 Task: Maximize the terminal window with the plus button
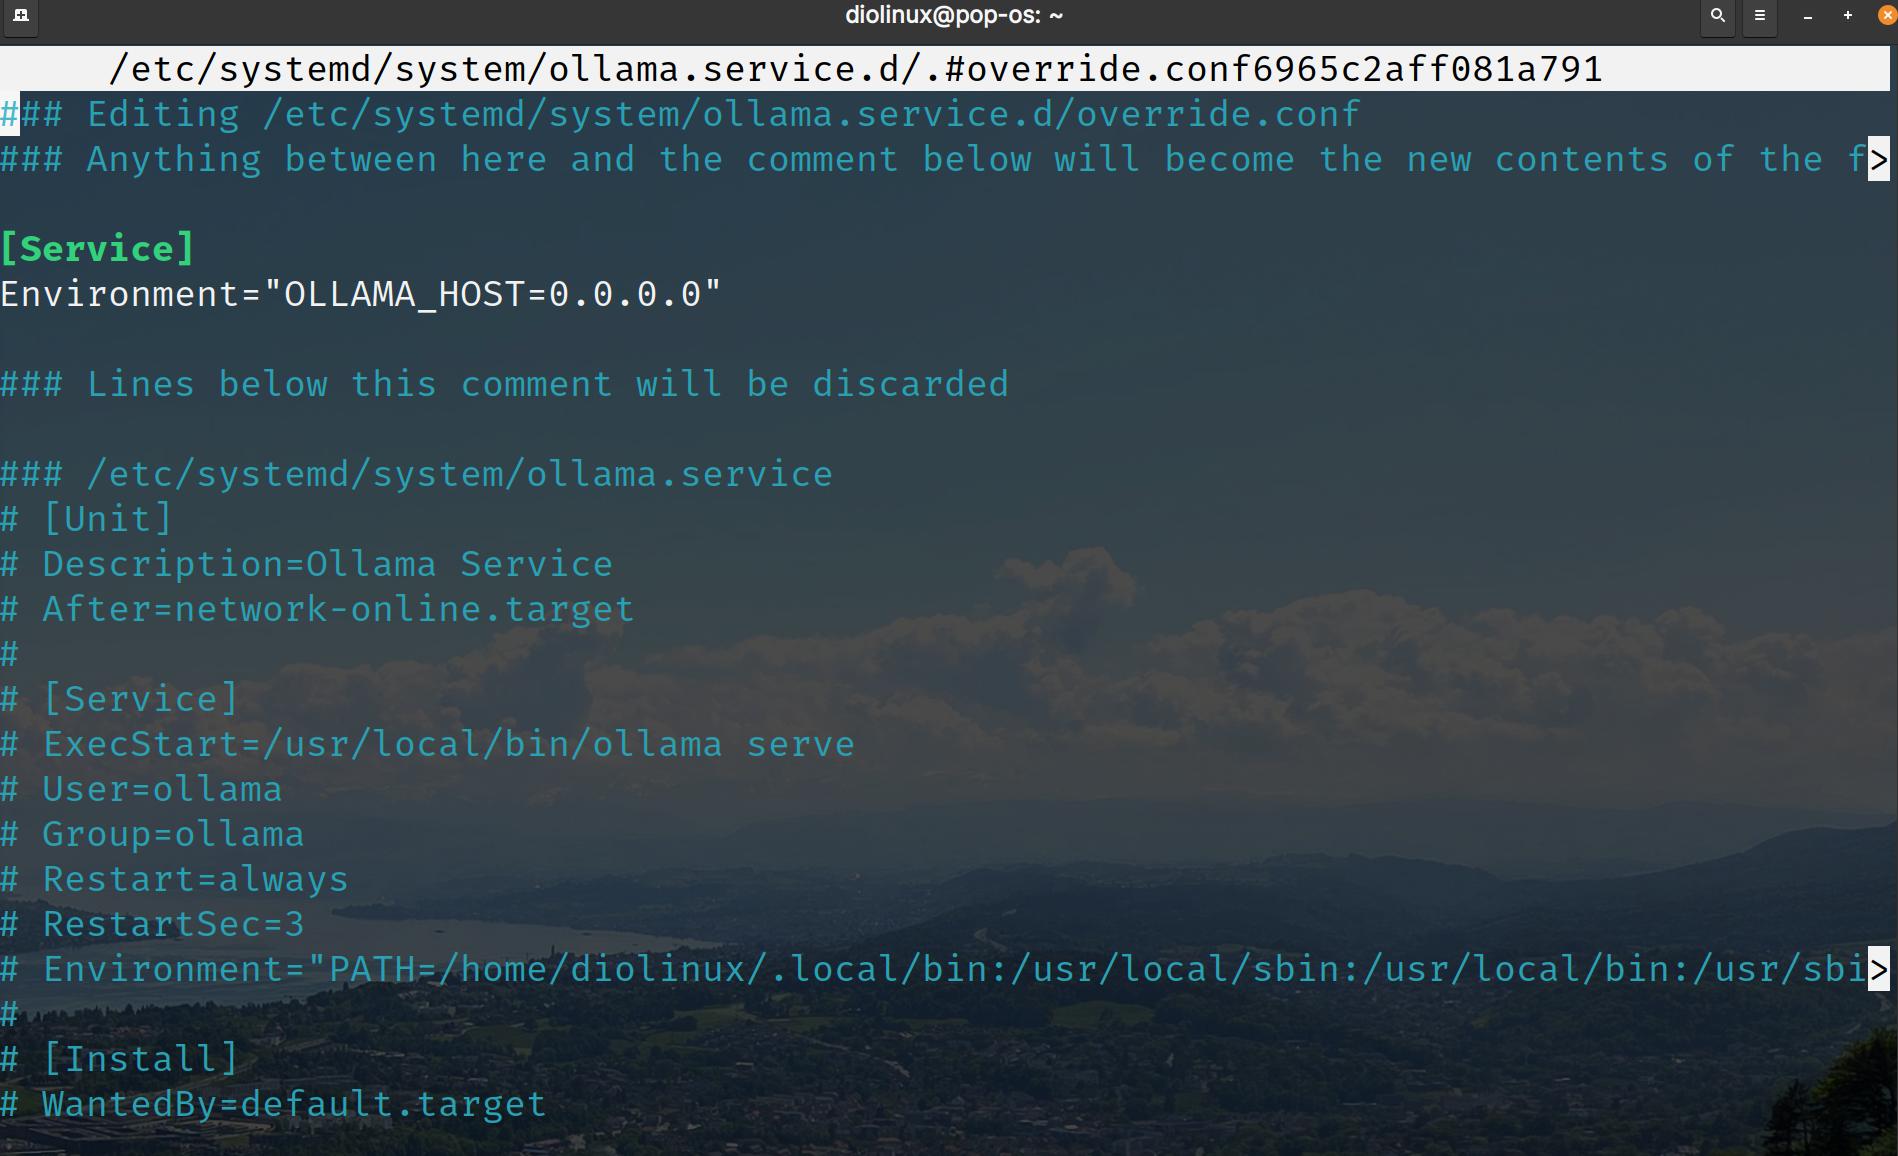pos(1847,16)
